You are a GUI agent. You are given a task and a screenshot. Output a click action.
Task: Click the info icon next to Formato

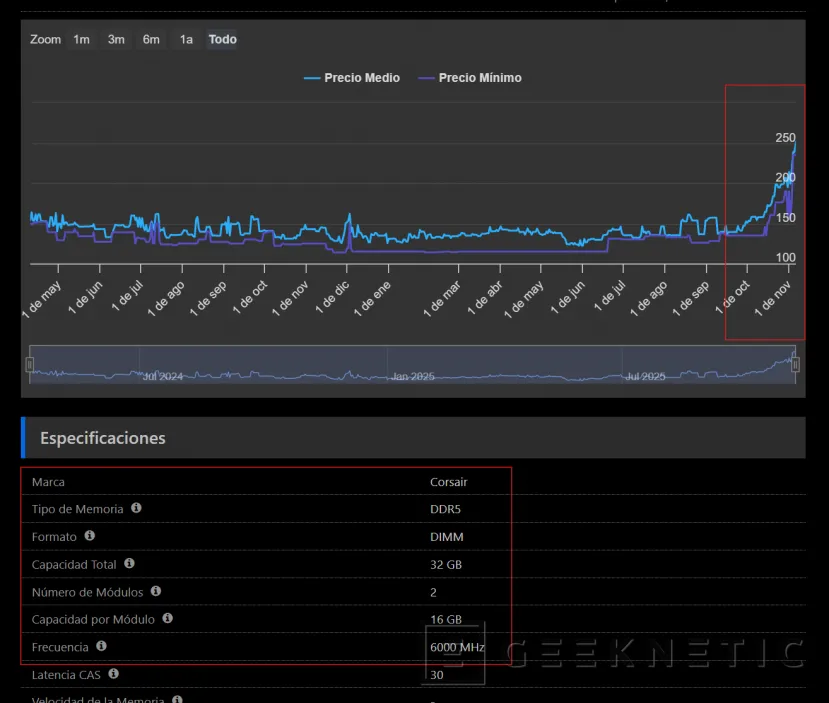coord(90,536)
